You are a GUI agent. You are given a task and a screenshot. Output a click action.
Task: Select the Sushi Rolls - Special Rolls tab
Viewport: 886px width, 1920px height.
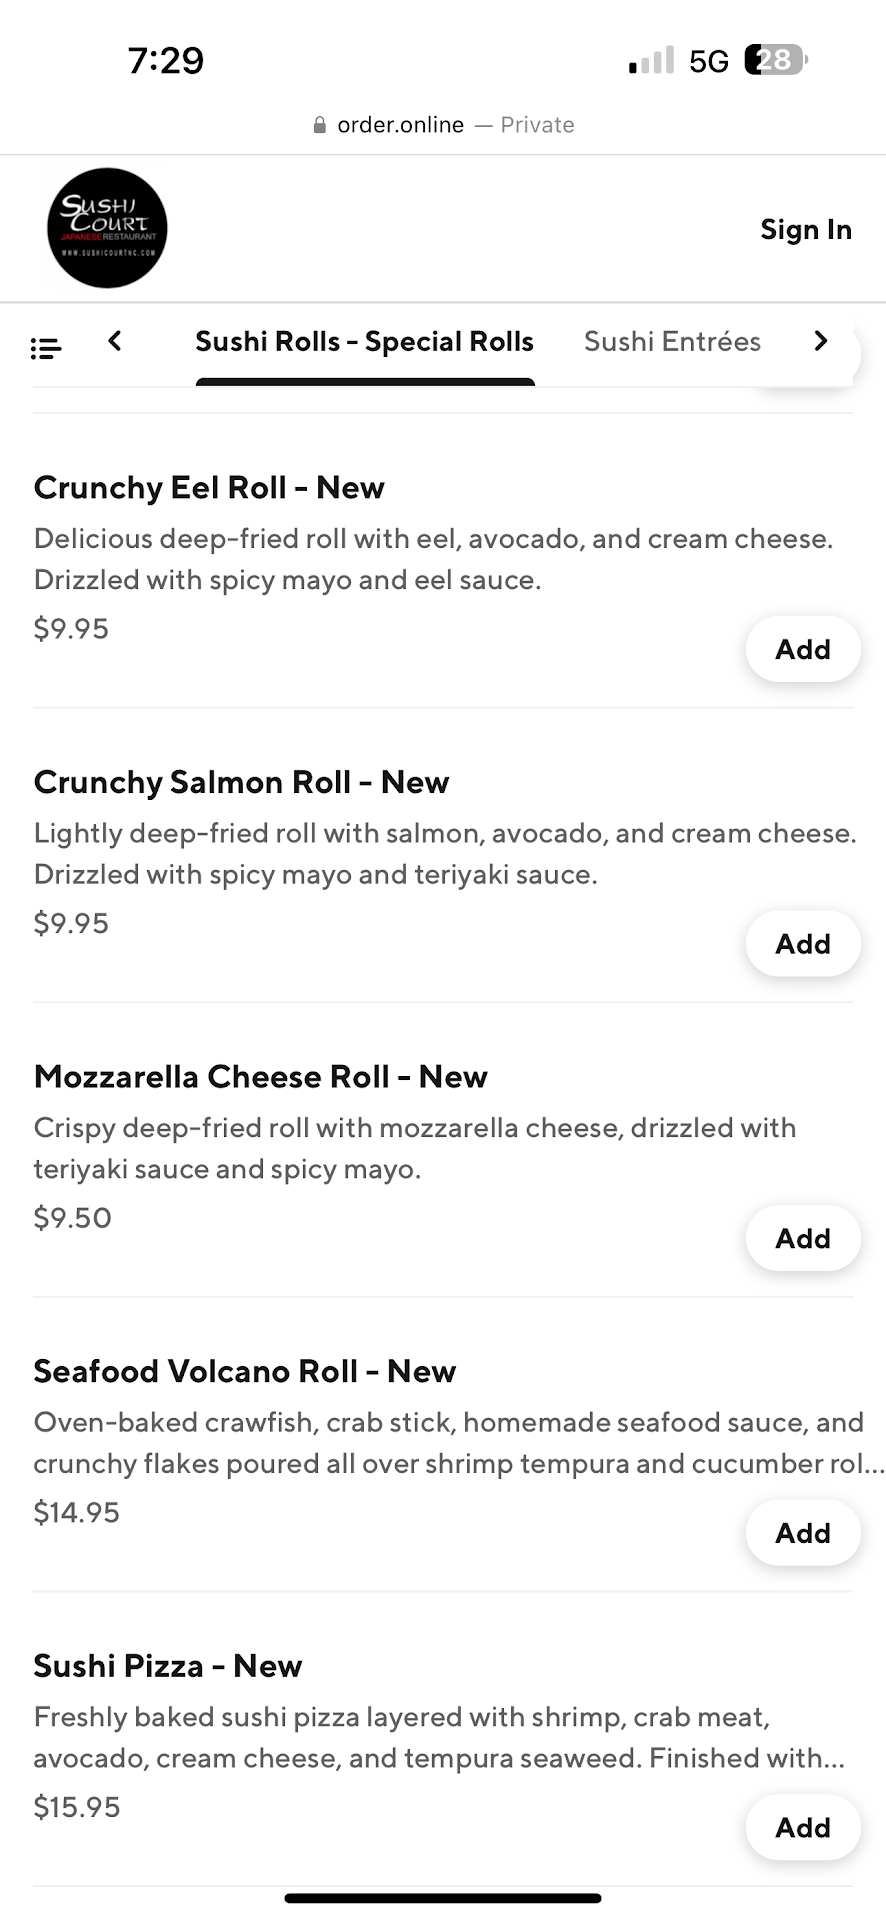tap(364, 342)
